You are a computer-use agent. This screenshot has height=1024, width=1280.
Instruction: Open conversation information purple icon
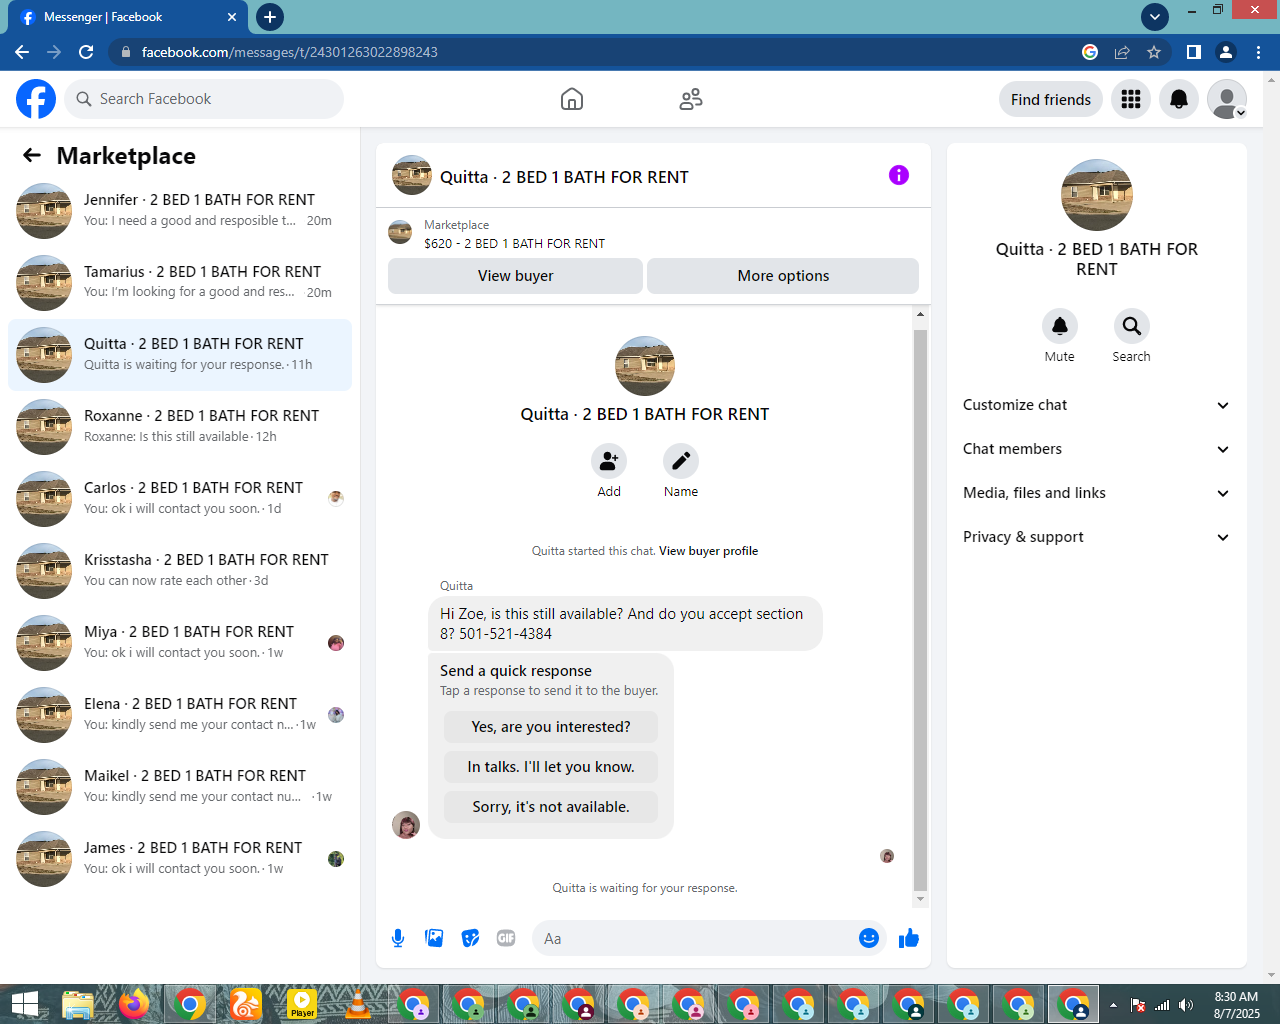[x=899, y=175]
